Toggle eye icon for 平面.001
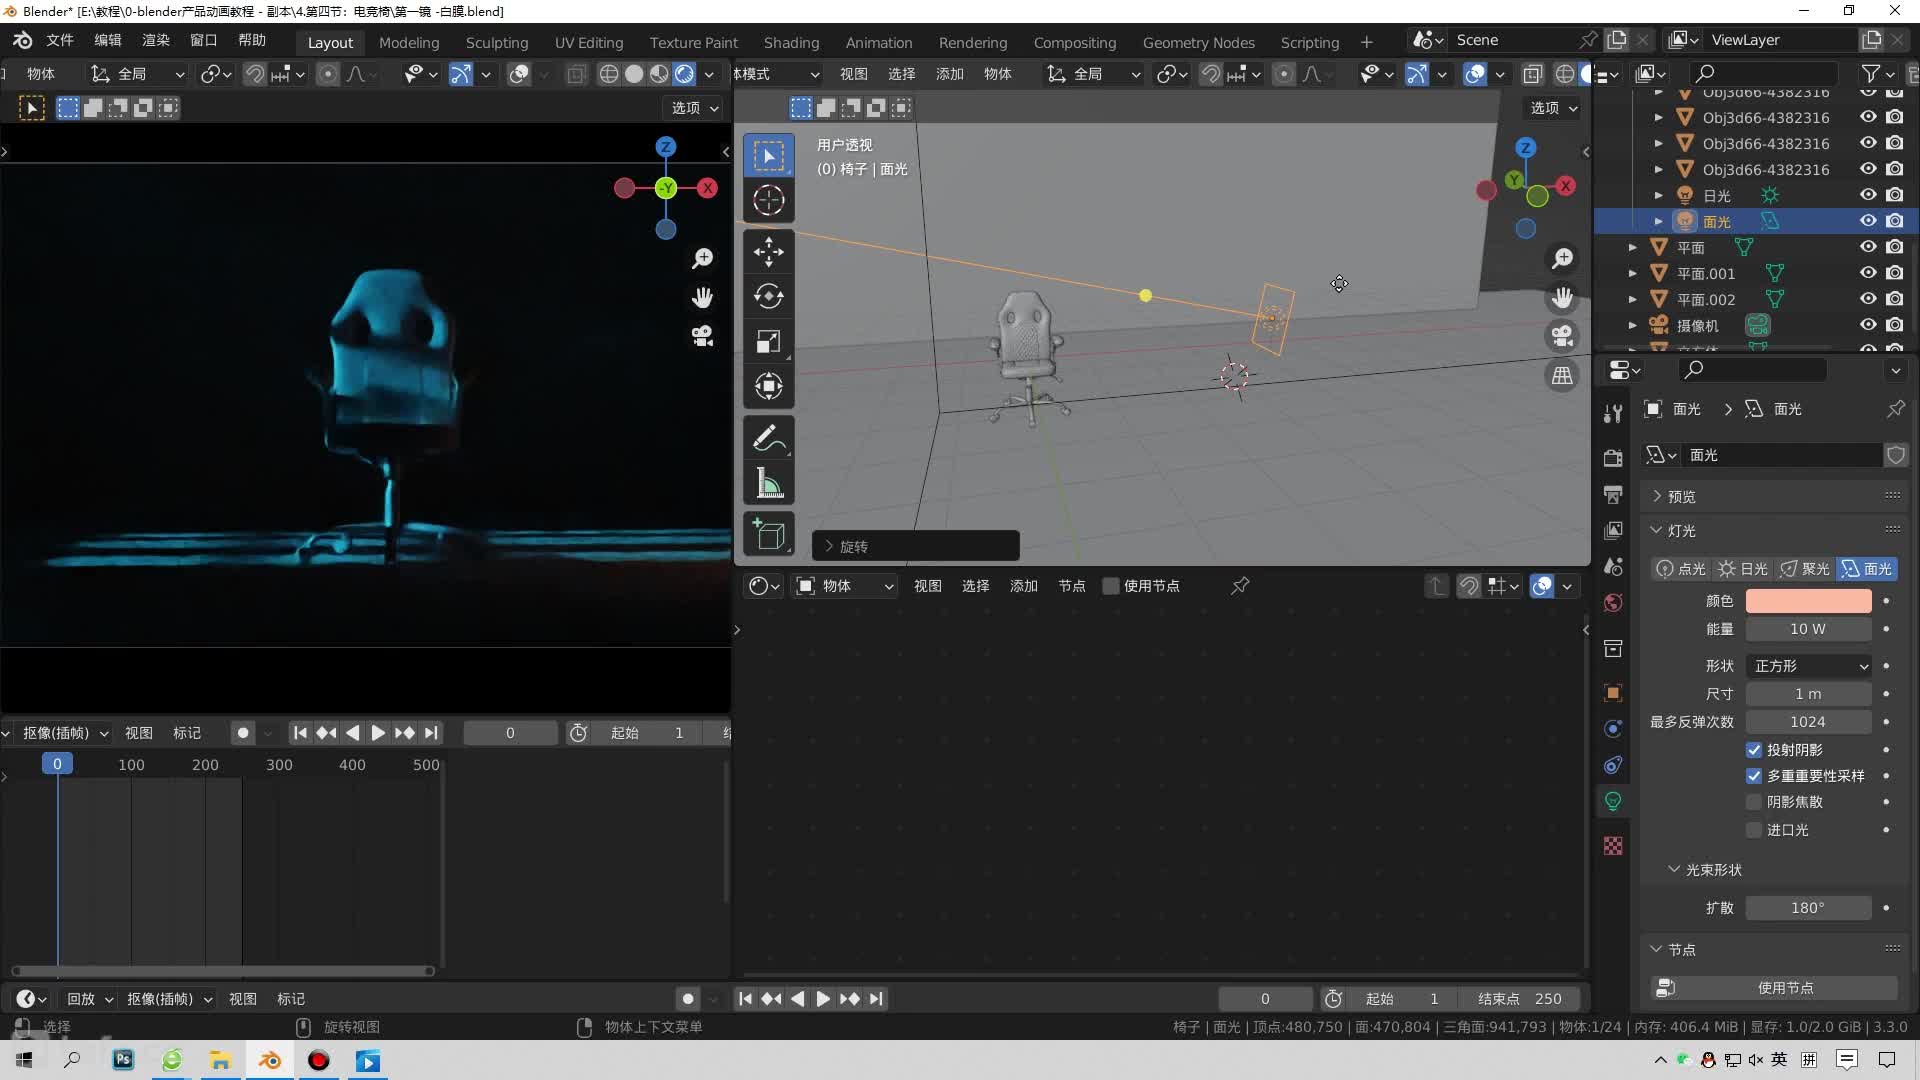 coord(1867,273)
